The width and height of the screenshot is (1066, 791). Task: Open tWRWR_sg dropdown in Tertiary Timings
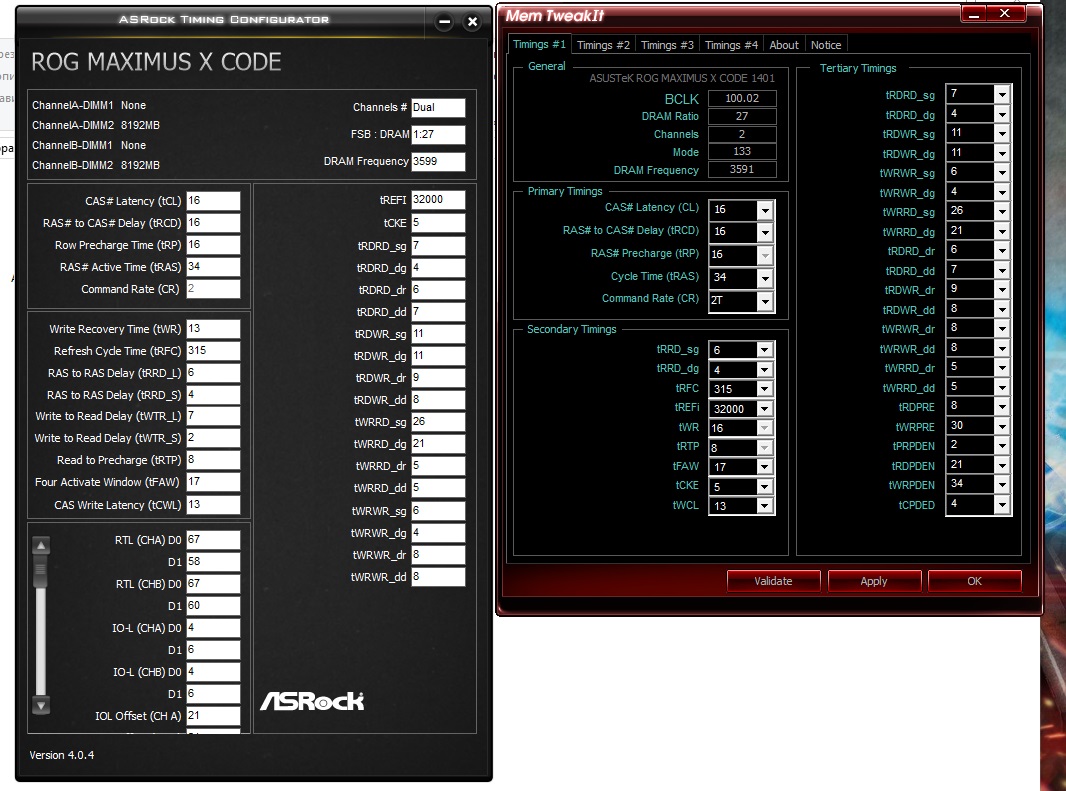click(x=1002, y=173)
